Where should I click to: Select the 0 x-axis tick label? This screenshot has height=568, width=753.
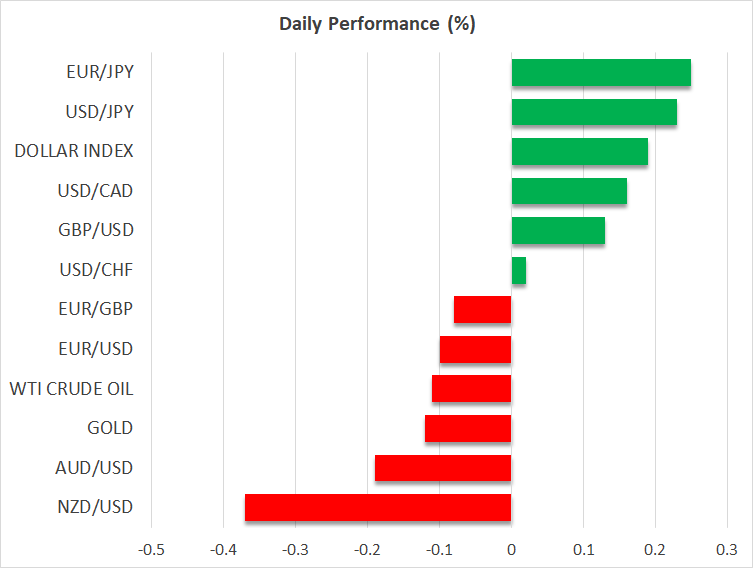(x=511, y=549)
